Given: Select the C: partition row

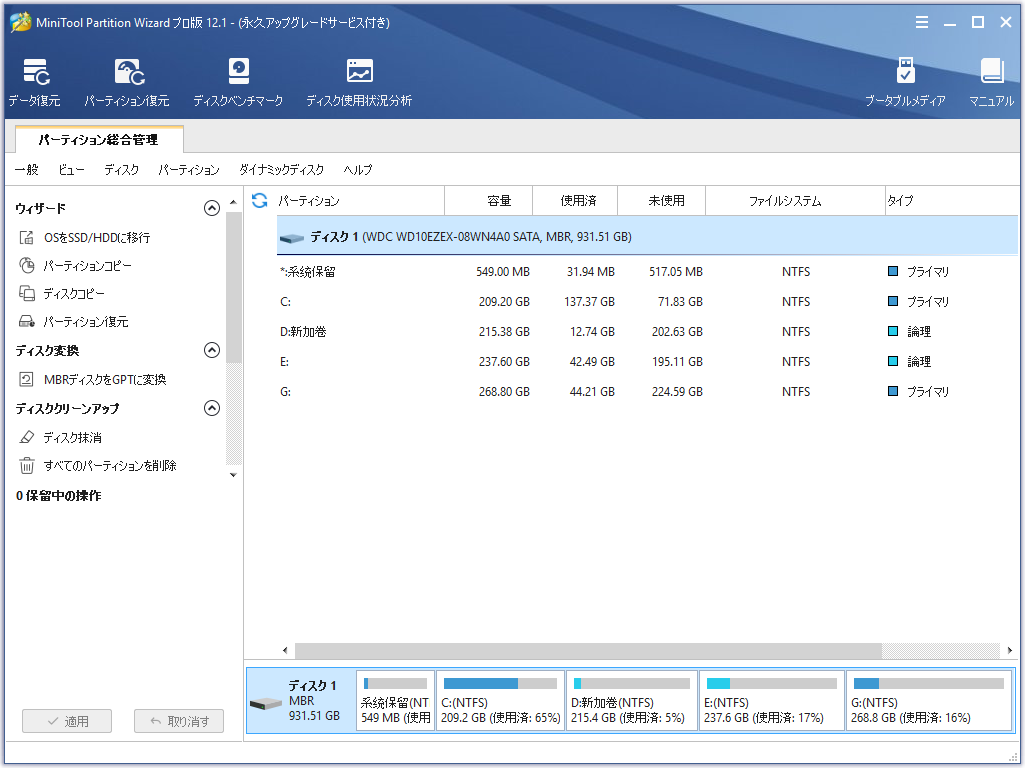Looking at the screenshot, I should point(647,301).
